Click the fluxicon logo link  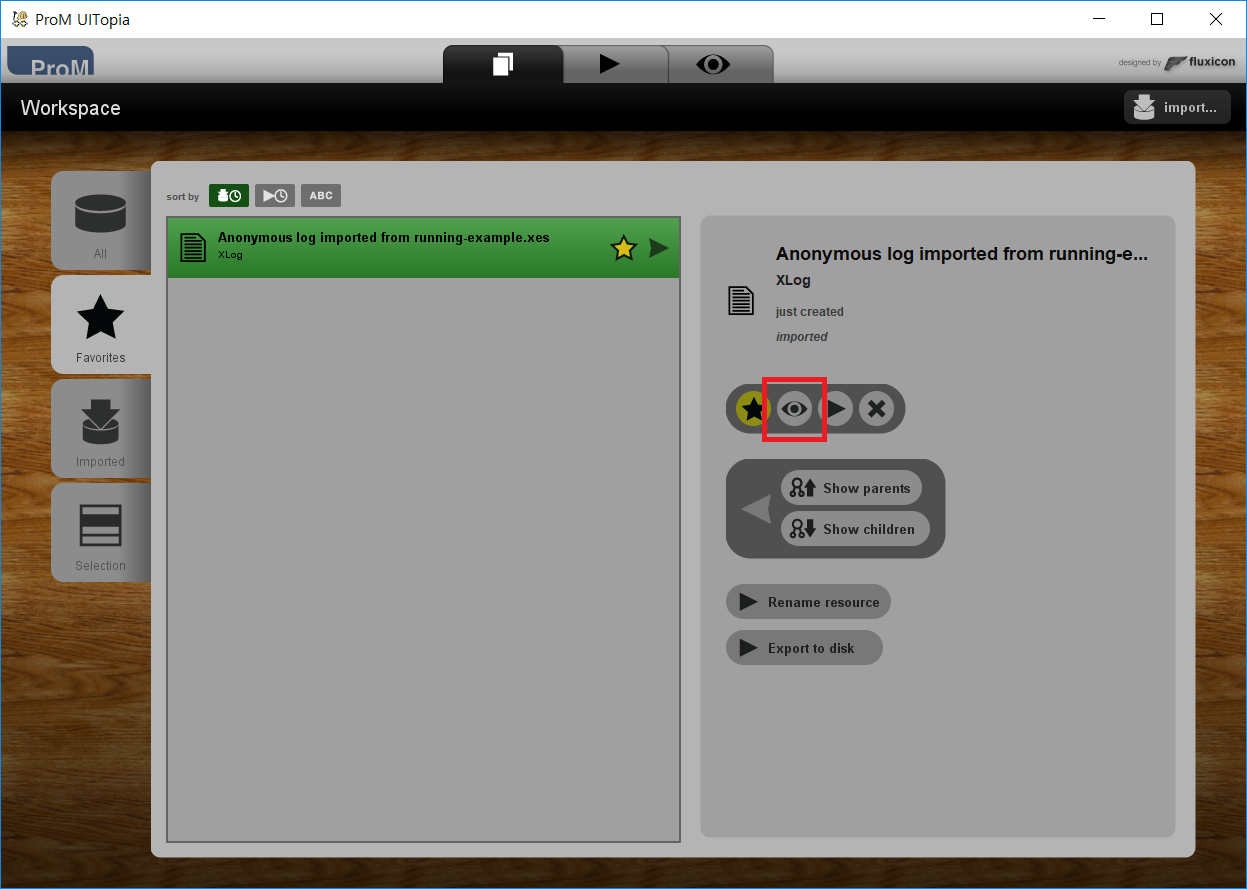tap(1199, 62)
